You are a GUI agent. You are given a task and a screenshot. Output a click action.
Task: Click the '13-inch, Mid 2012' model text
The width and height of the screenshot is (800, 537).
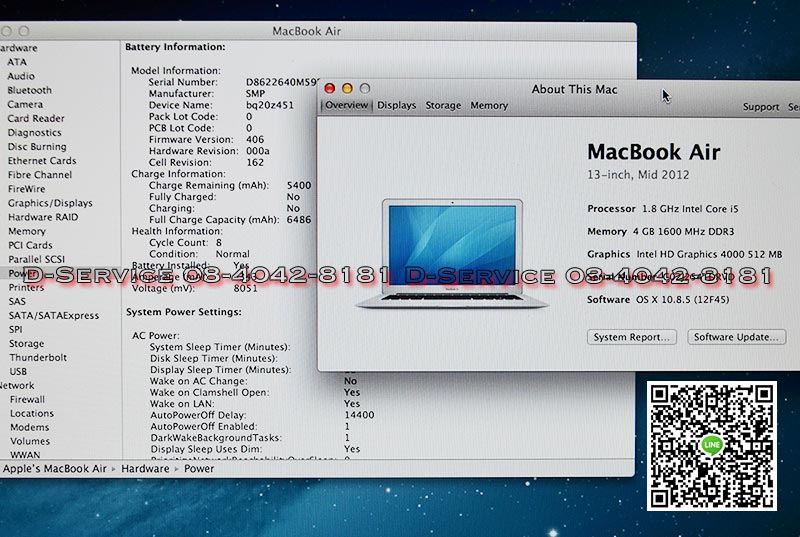(638, 175)
